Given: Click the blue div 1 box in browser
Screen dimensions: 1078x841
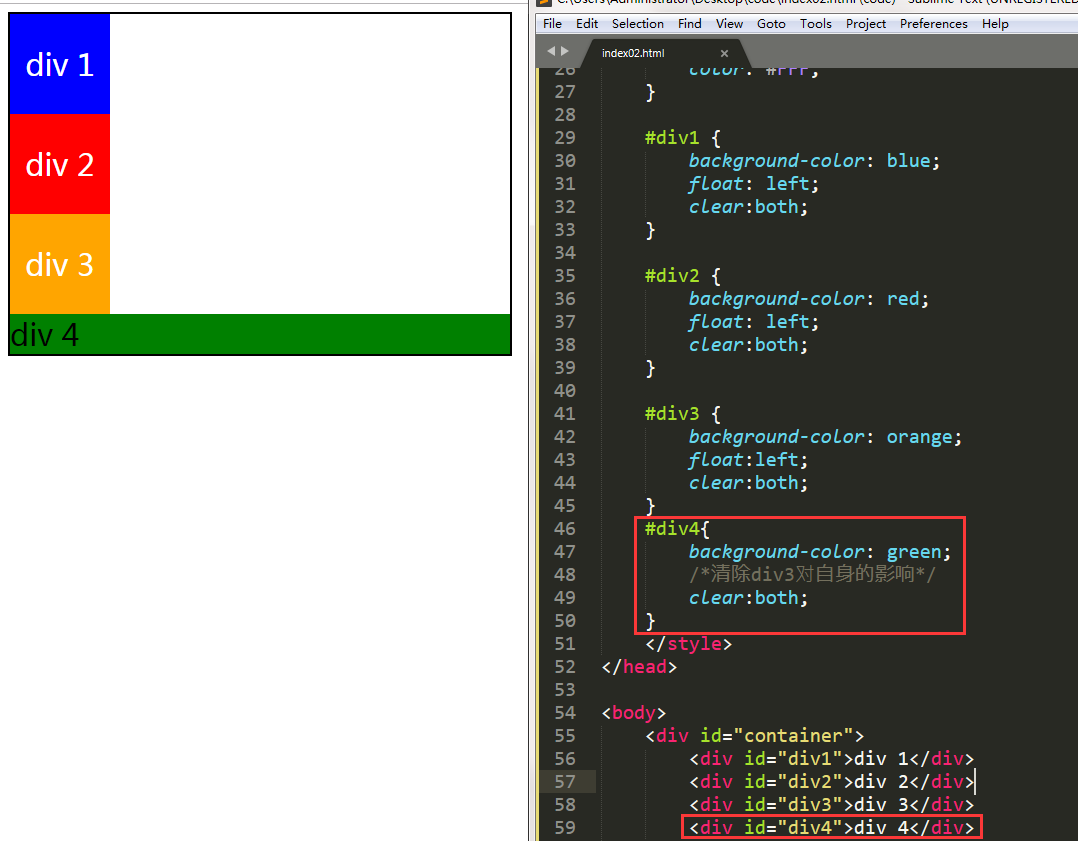Looking at the screenshot, I should click(x=60, y=64).
